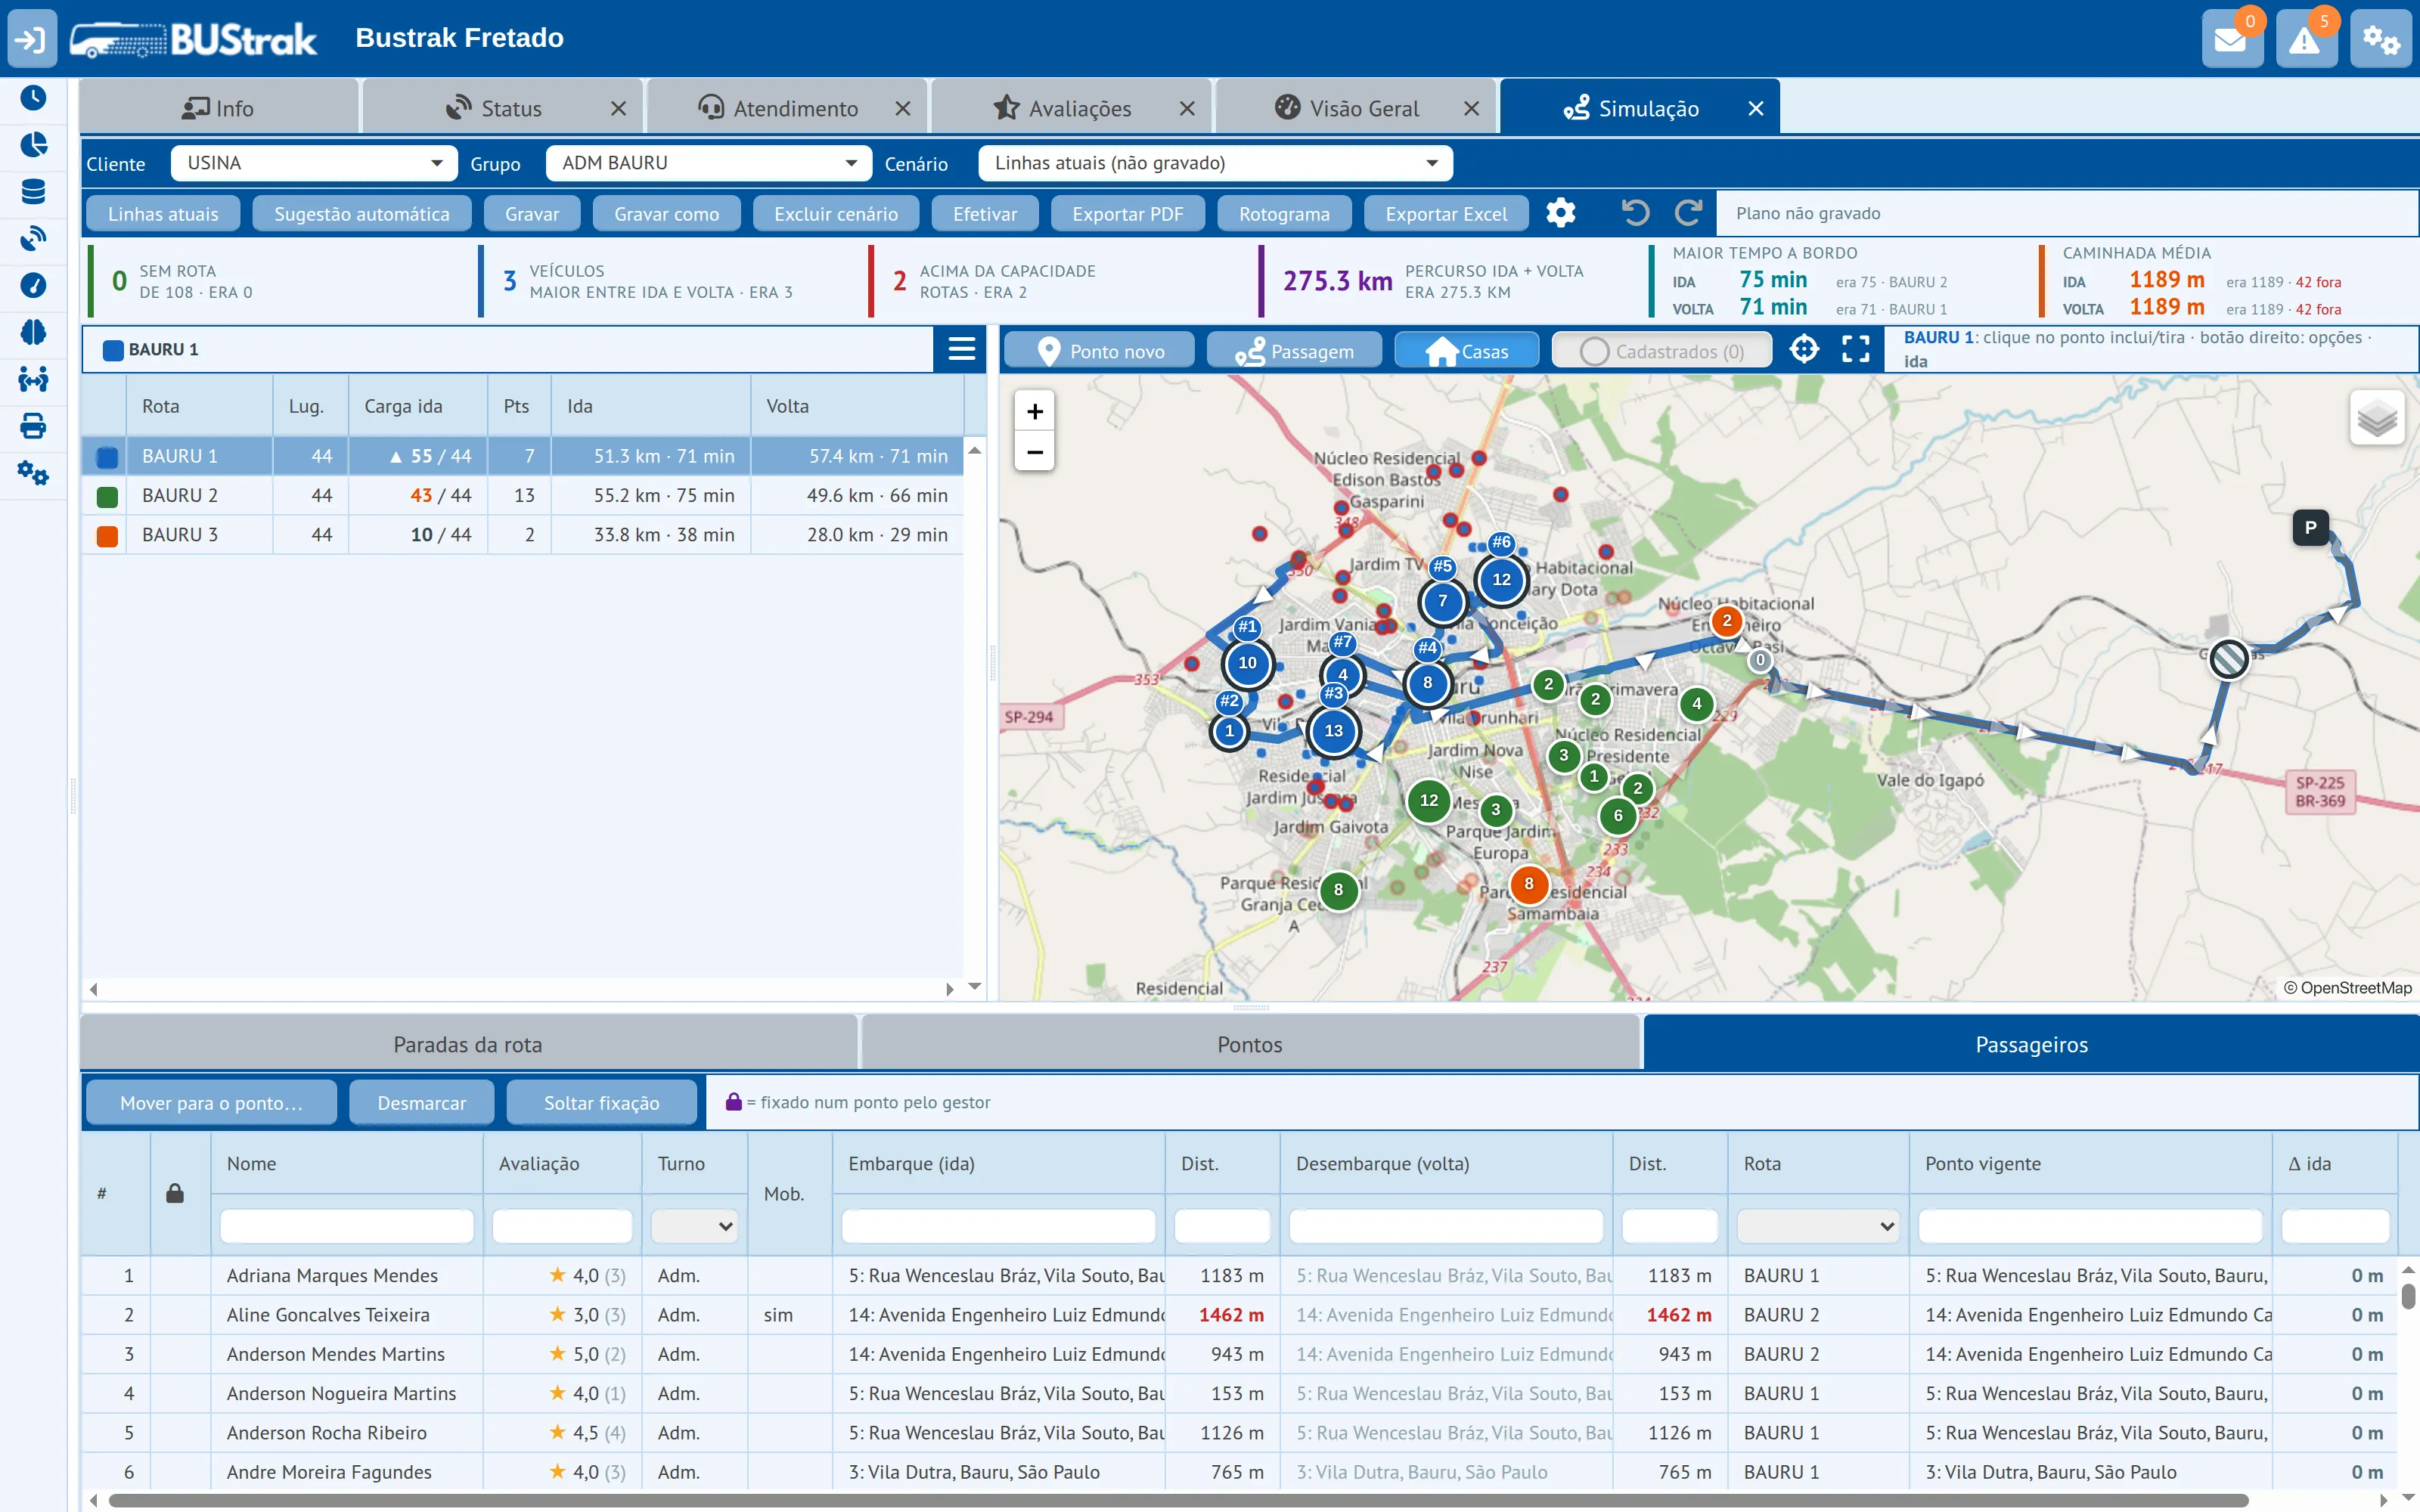Open the Cliente USINA dropdown

point(314,163)
